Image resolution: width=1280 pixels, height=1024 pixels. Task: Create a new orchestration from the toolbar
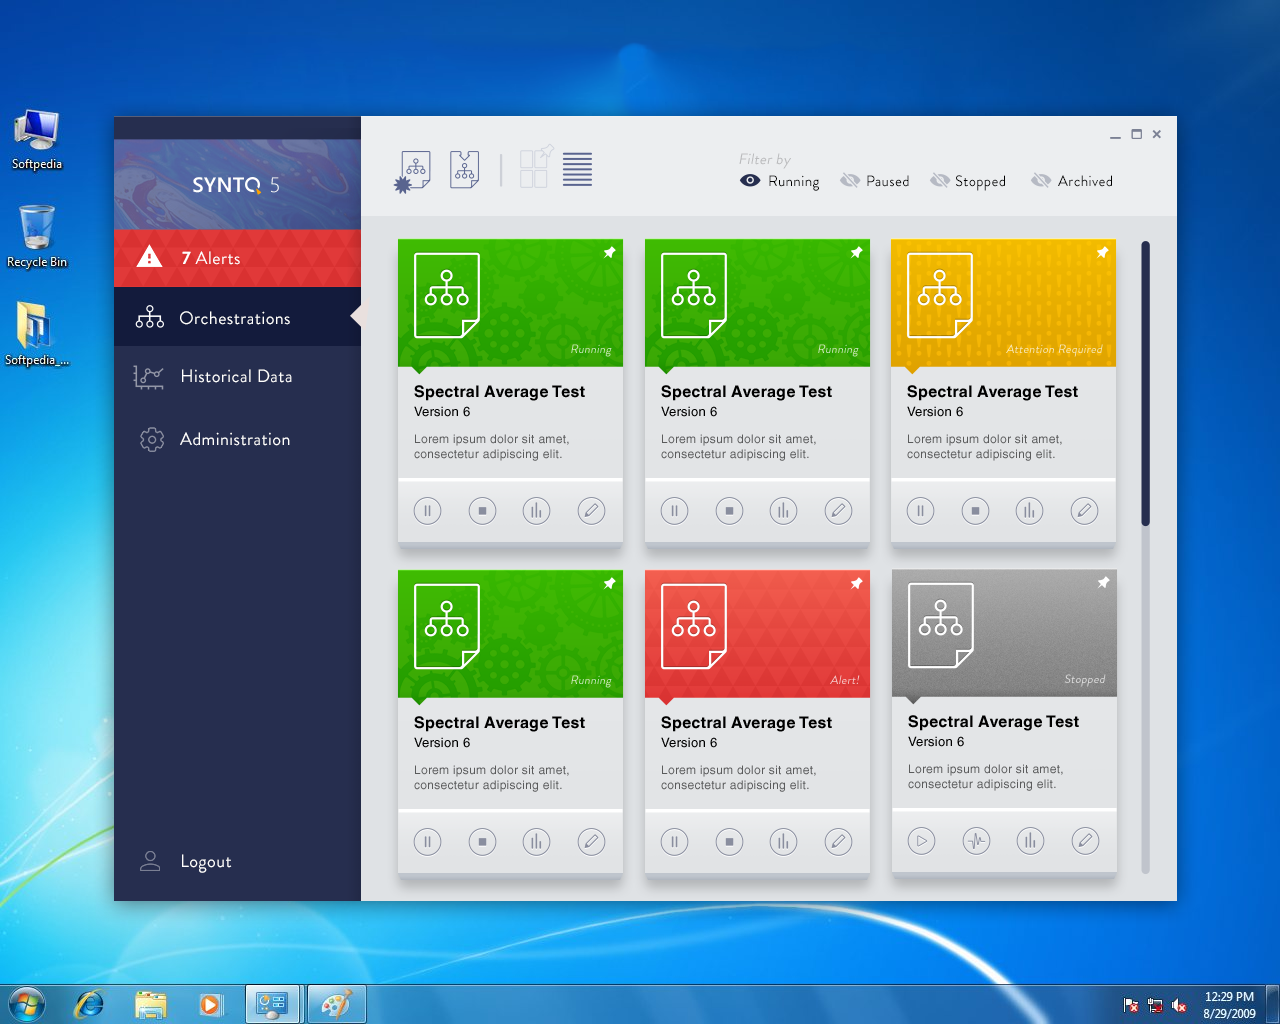tap(412, 171)
